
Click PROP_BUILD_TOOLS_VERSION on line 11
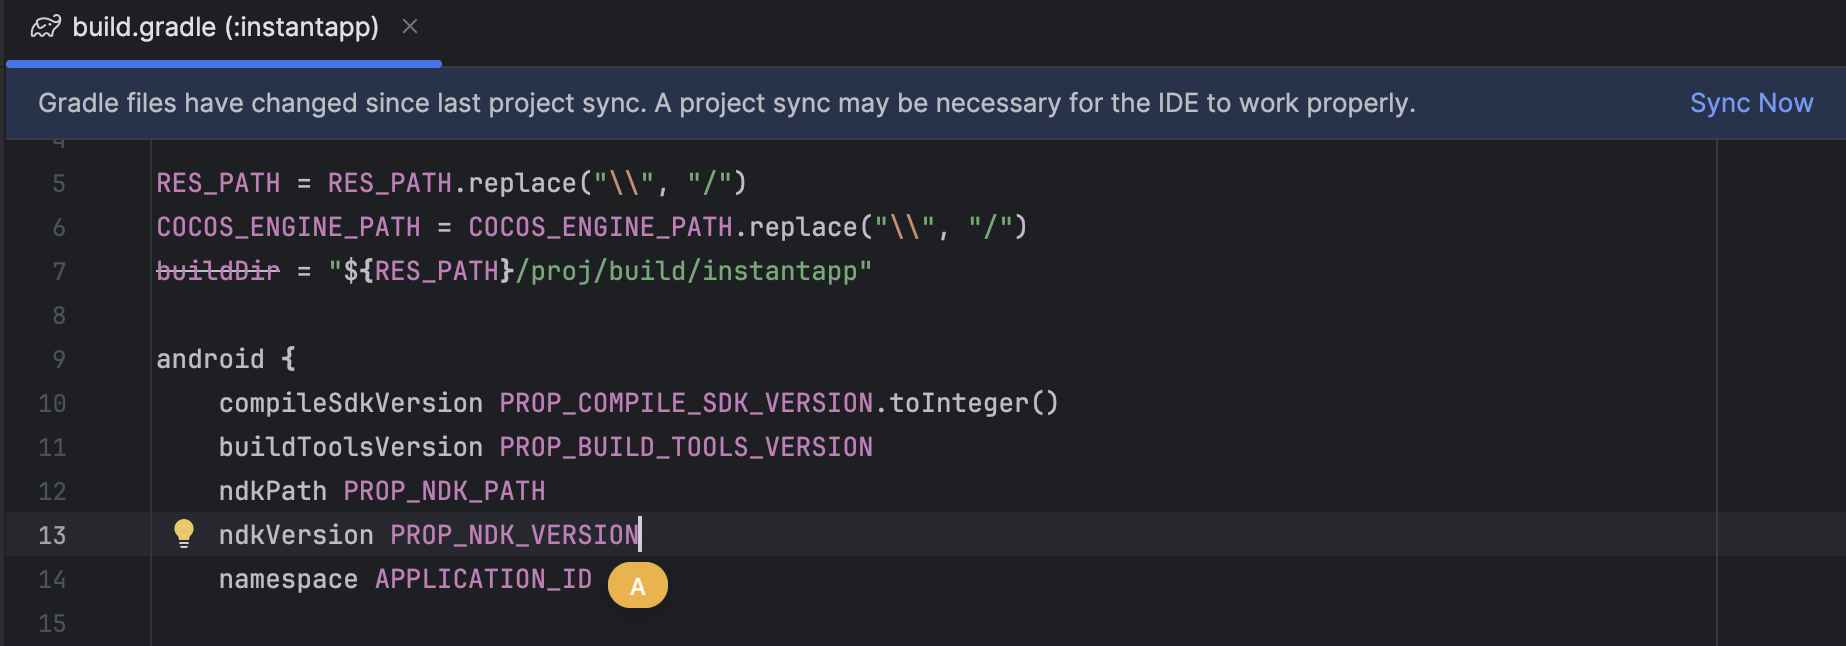(686, 447)
